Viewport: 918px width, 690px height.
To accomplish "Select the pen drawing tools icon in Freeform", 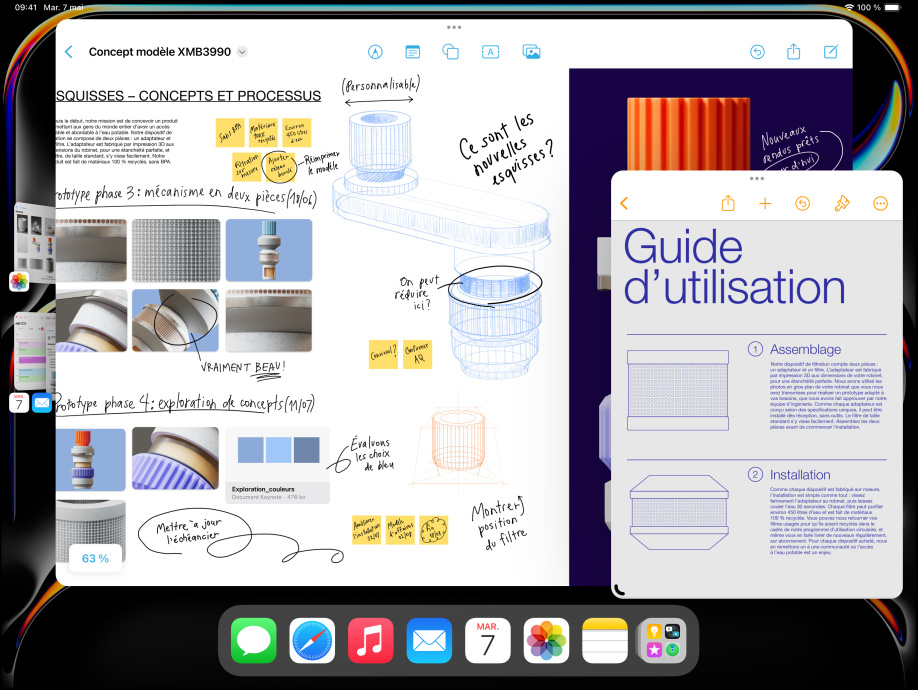I will (x=376, y=52).
